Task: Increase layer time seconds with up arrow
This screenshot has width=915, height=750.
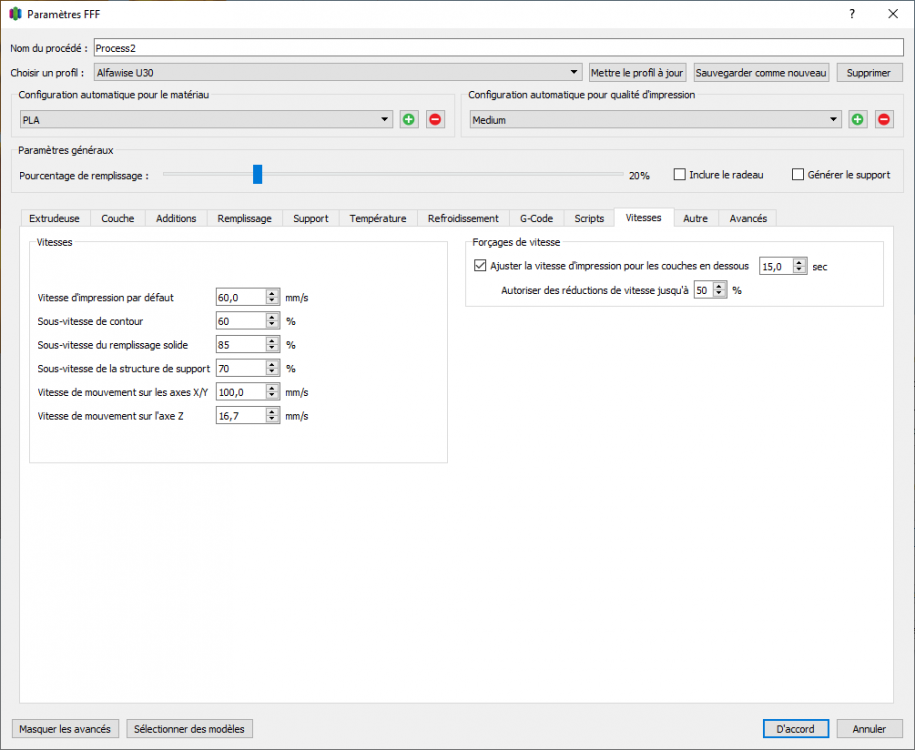Action: click(x=799, y=262)
